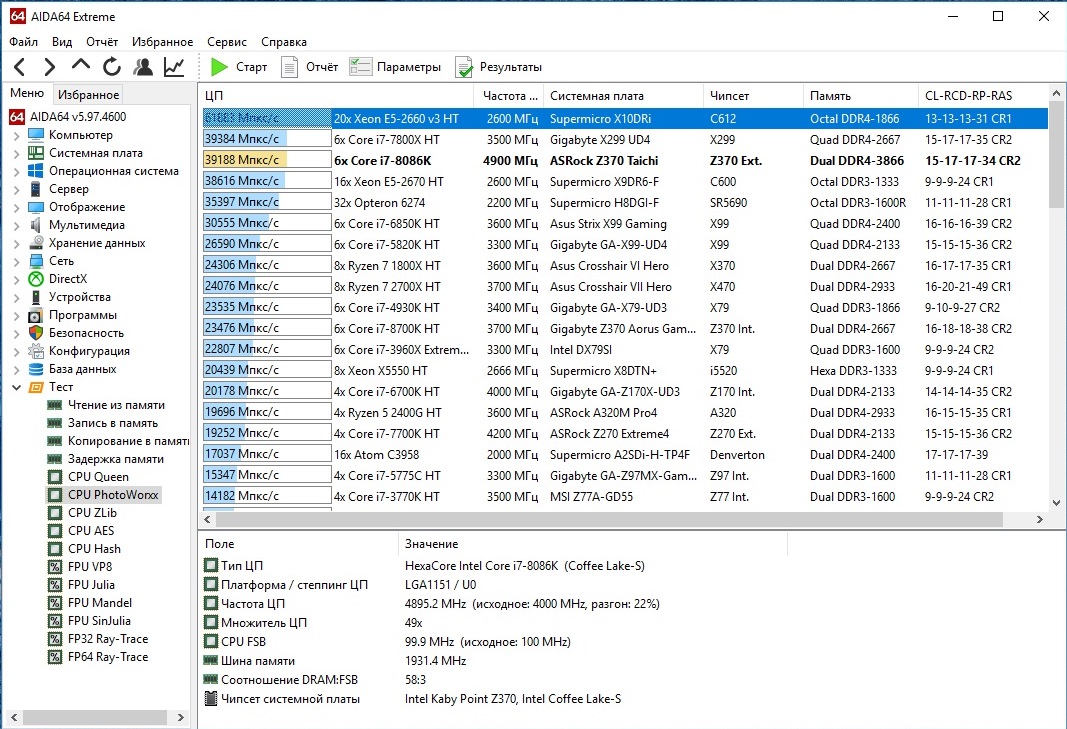Select the 20x Xeon E5-2660 v3 HT row
This screenshot has width=1067, height=729.
click(625, 118)
